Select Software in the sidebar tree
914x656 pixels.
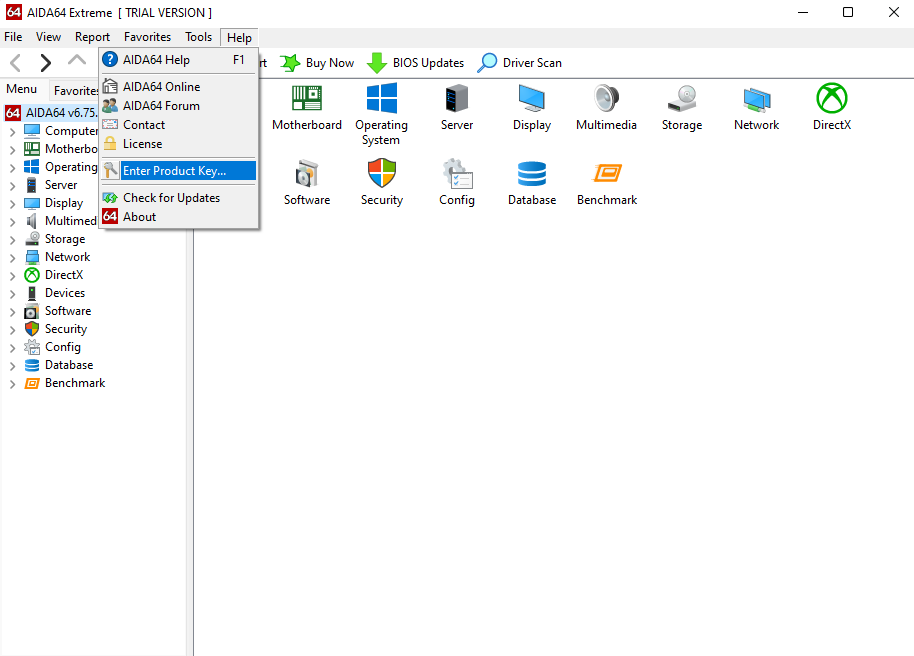[x=68, y=311]
